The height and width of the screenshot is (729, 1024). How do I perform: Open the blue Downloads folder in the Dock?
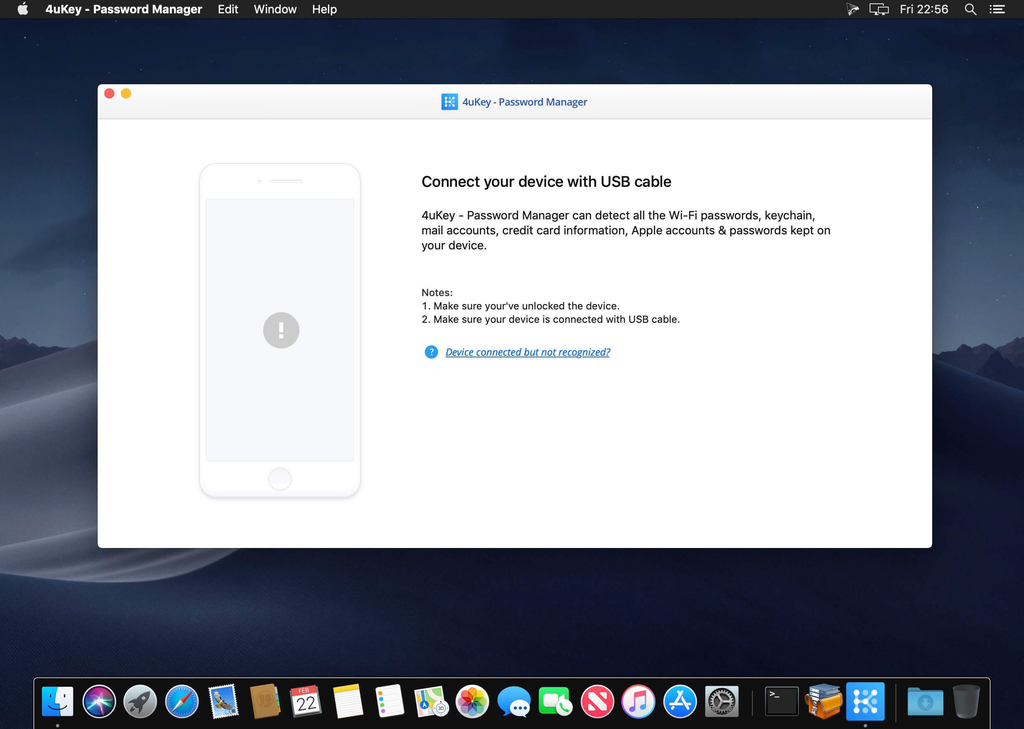pos(923,702)
